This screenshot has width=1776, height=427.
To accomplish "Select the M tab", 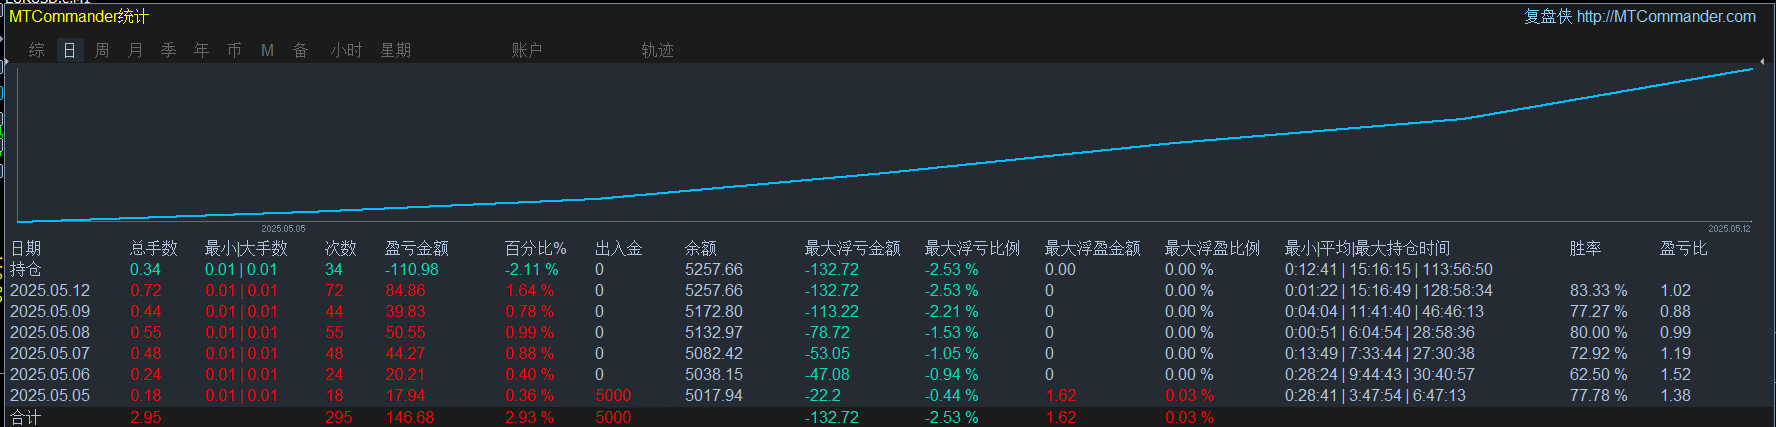I will click(x=267, y=50).
